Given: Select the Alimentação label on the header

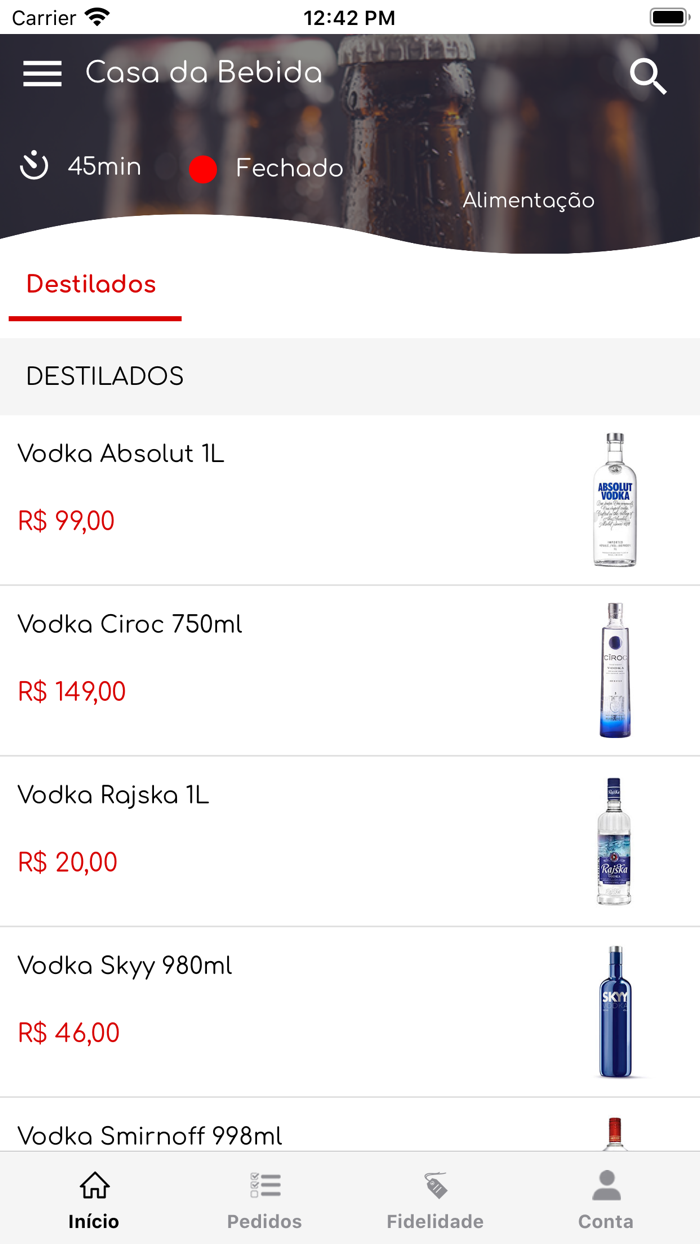Looking at the screenshot, I should (528, 200).
